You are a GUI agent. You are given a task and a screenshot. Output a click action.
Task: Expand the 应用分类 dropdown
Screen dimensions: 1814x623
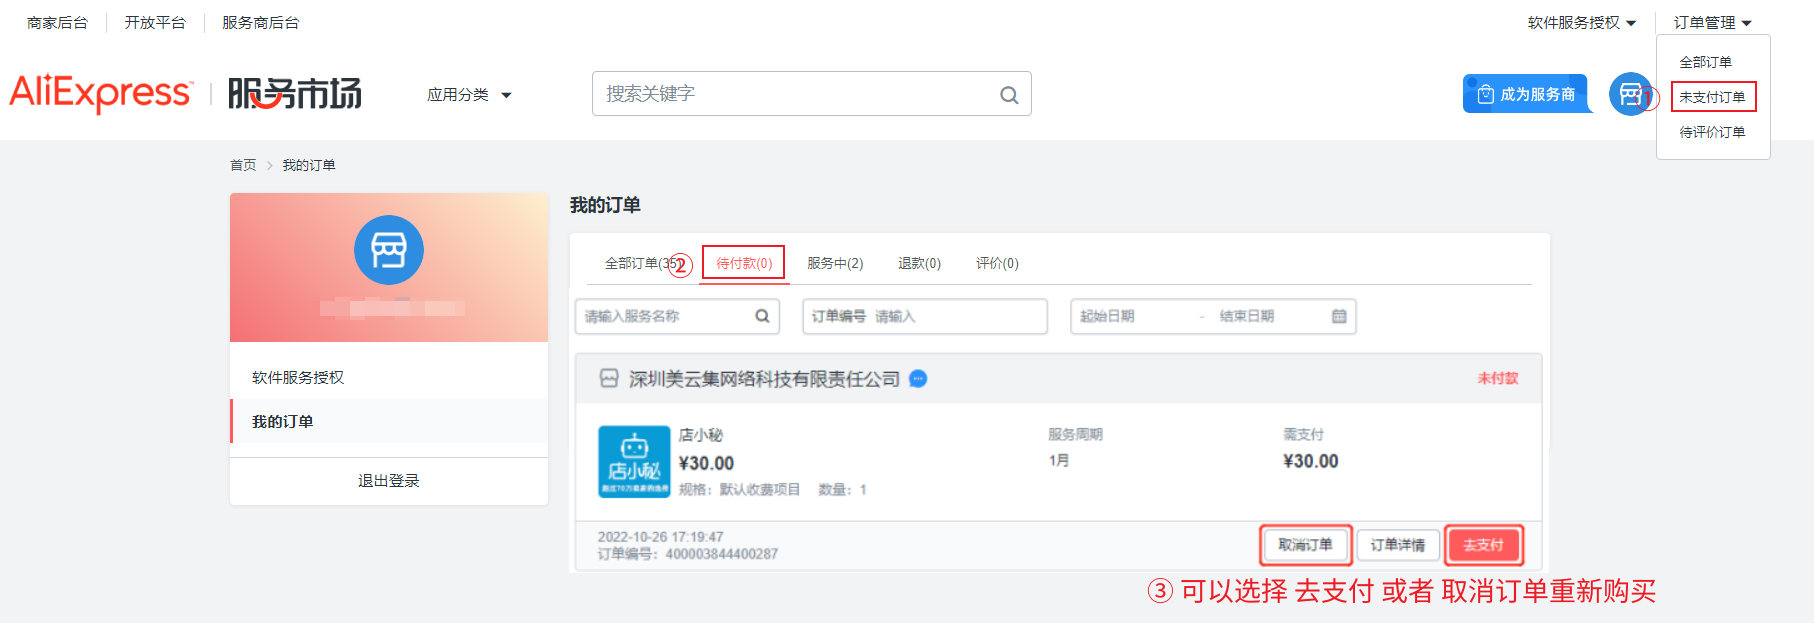tap(469, 95)
